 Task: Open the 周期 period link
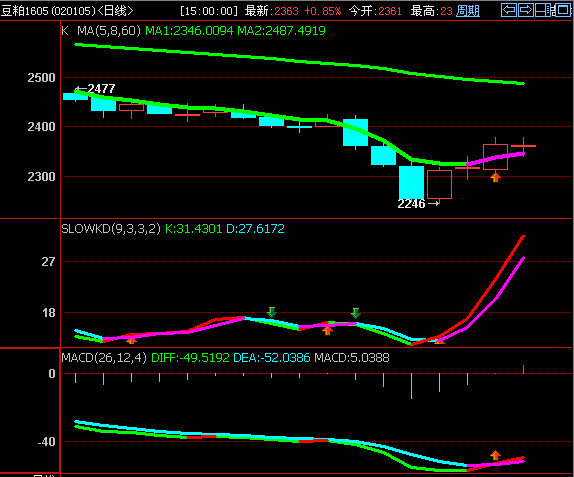click(x=468, y=11)
